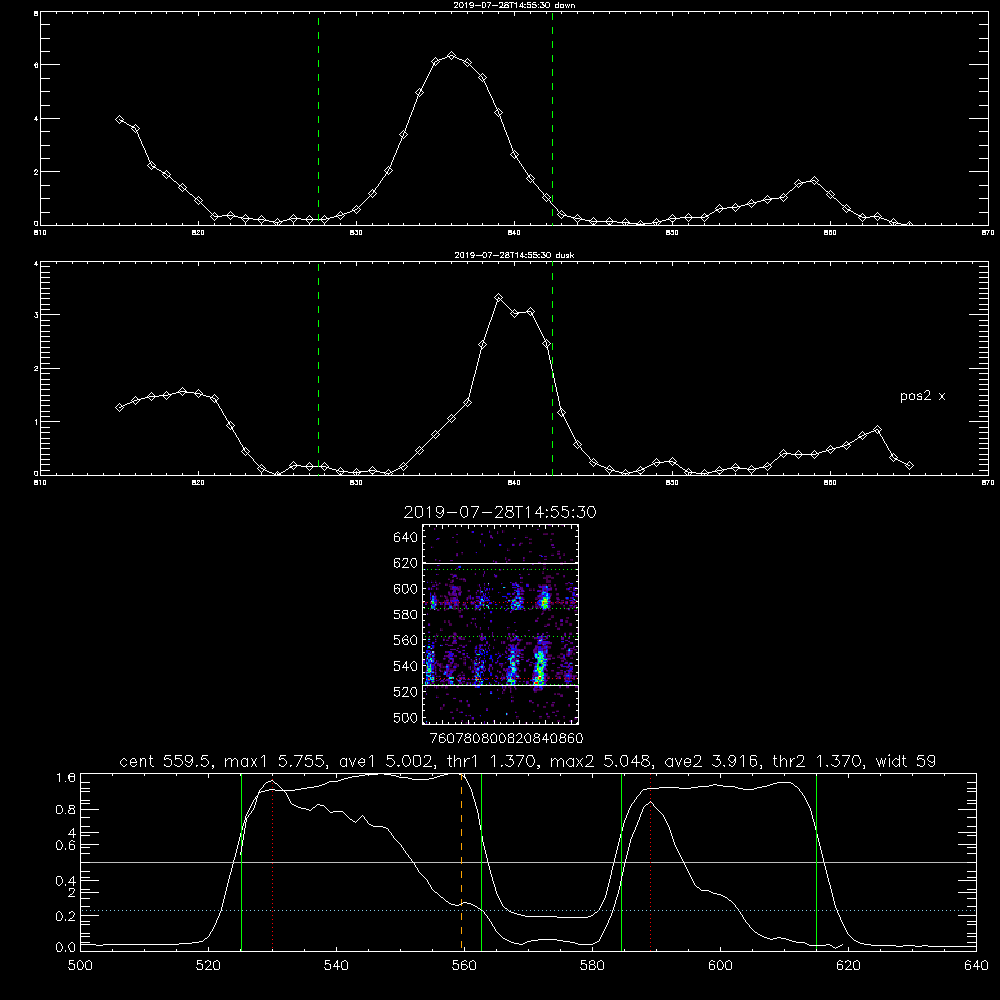Click the small dusk peak marker near 863

point(878,430)
